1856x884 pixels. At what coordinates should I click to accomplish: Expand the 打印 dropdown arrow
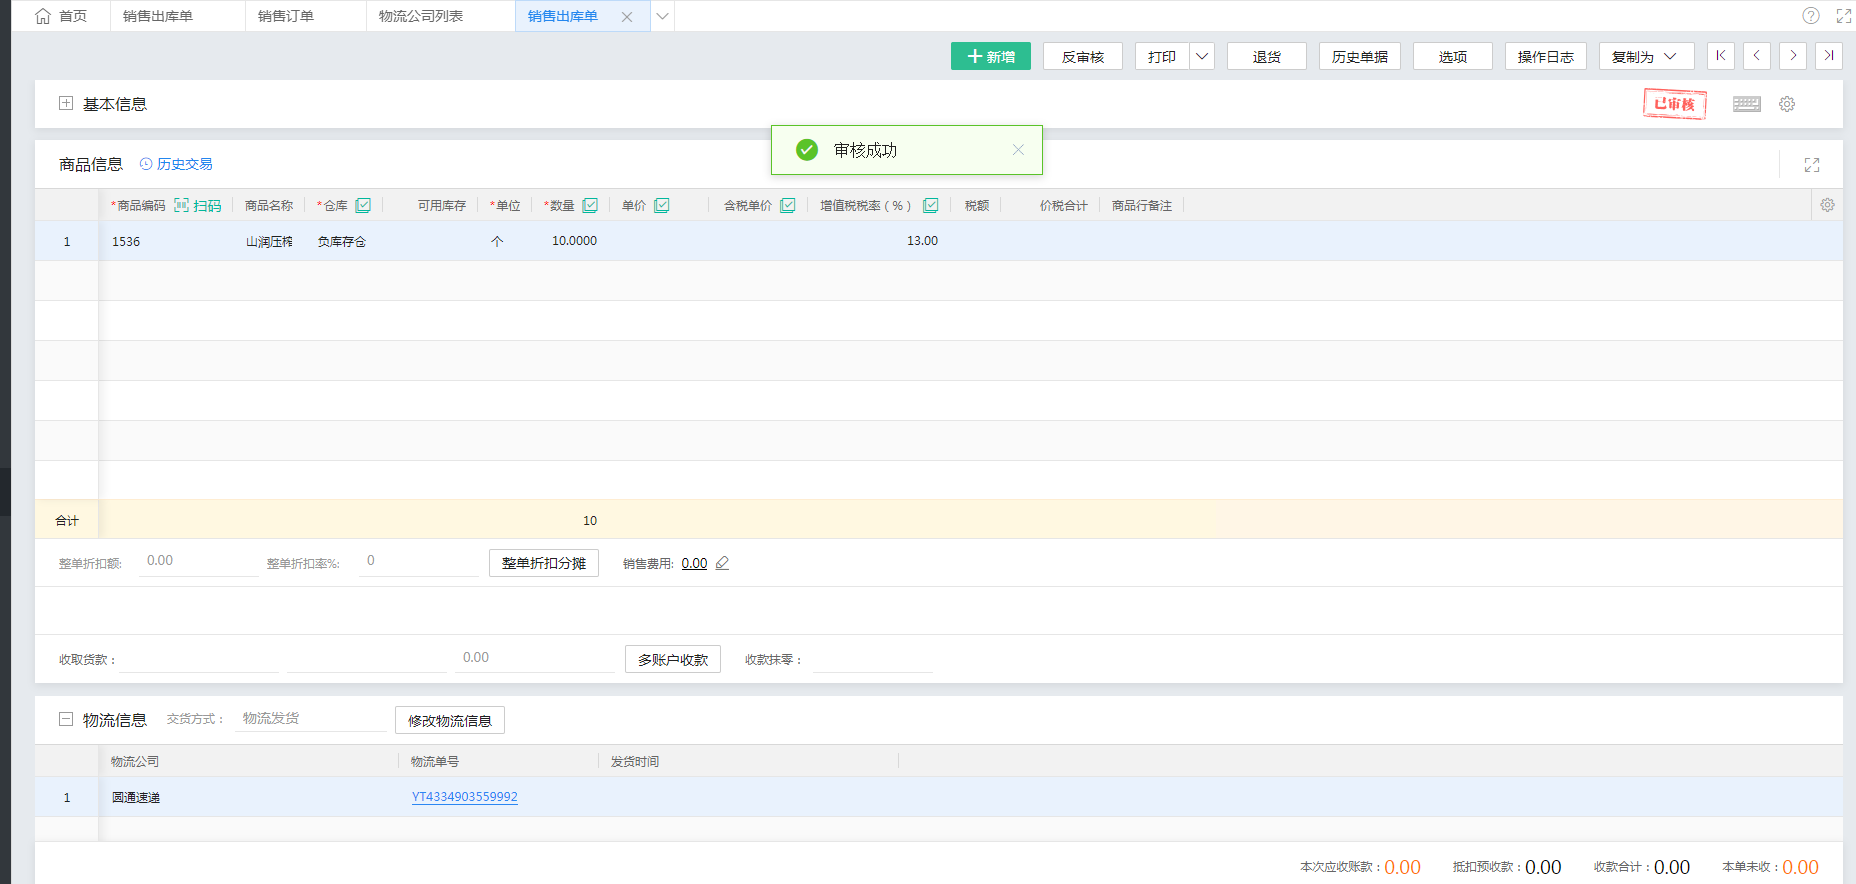(1202, 56)
